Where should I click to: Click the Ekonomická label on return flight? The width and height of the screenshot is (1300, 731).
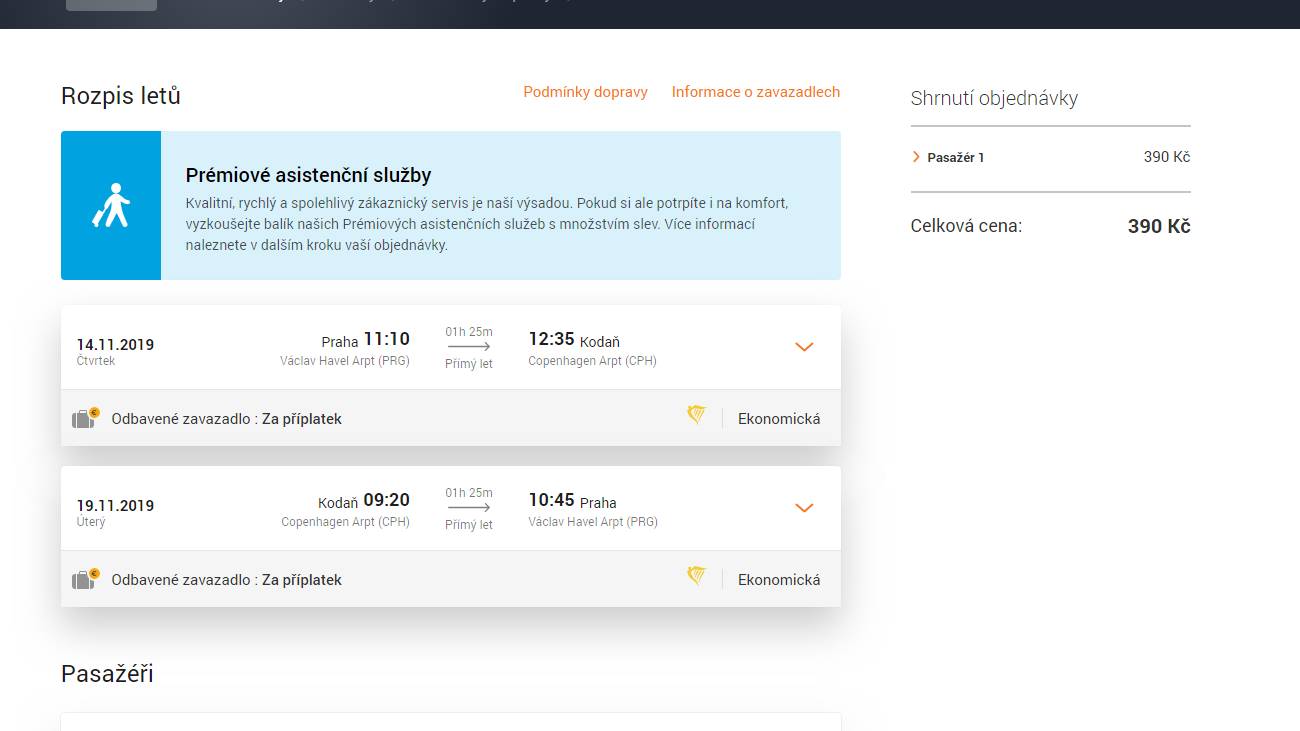coord(778,580)
